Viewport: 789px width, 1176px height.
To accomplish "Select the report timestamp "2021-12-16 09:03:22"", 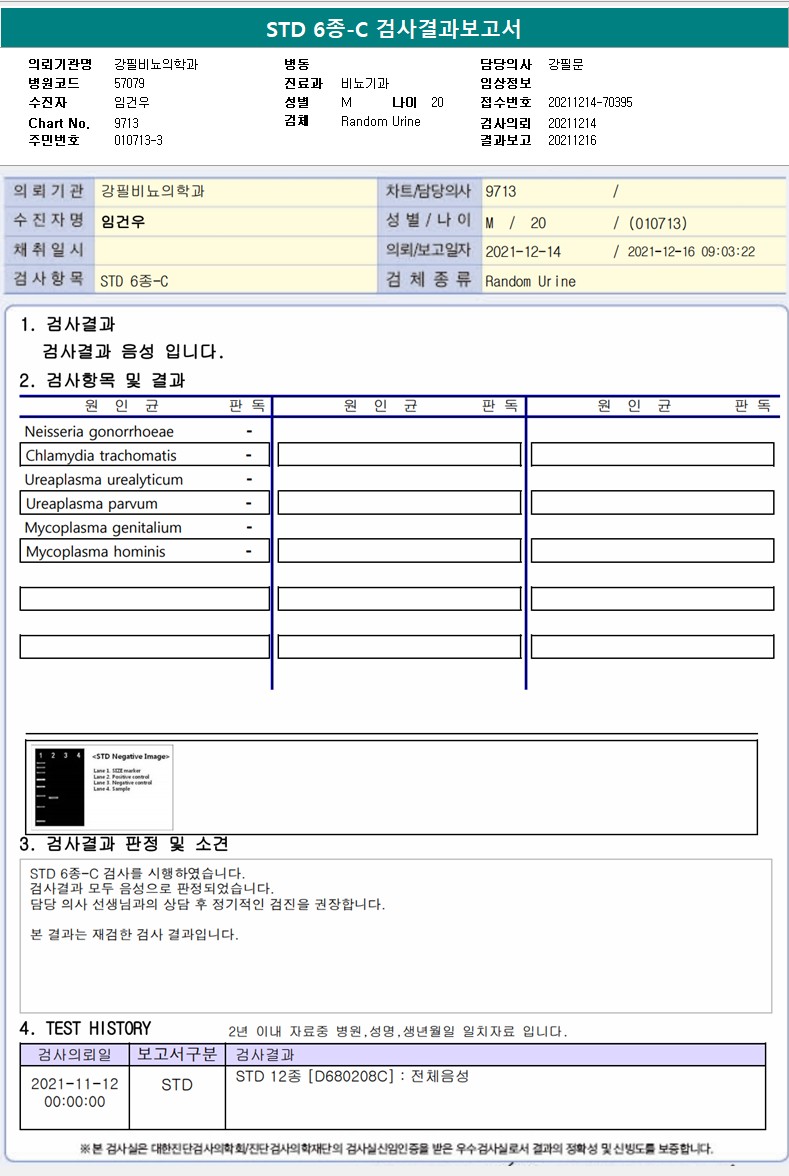I will click(692, 252).
